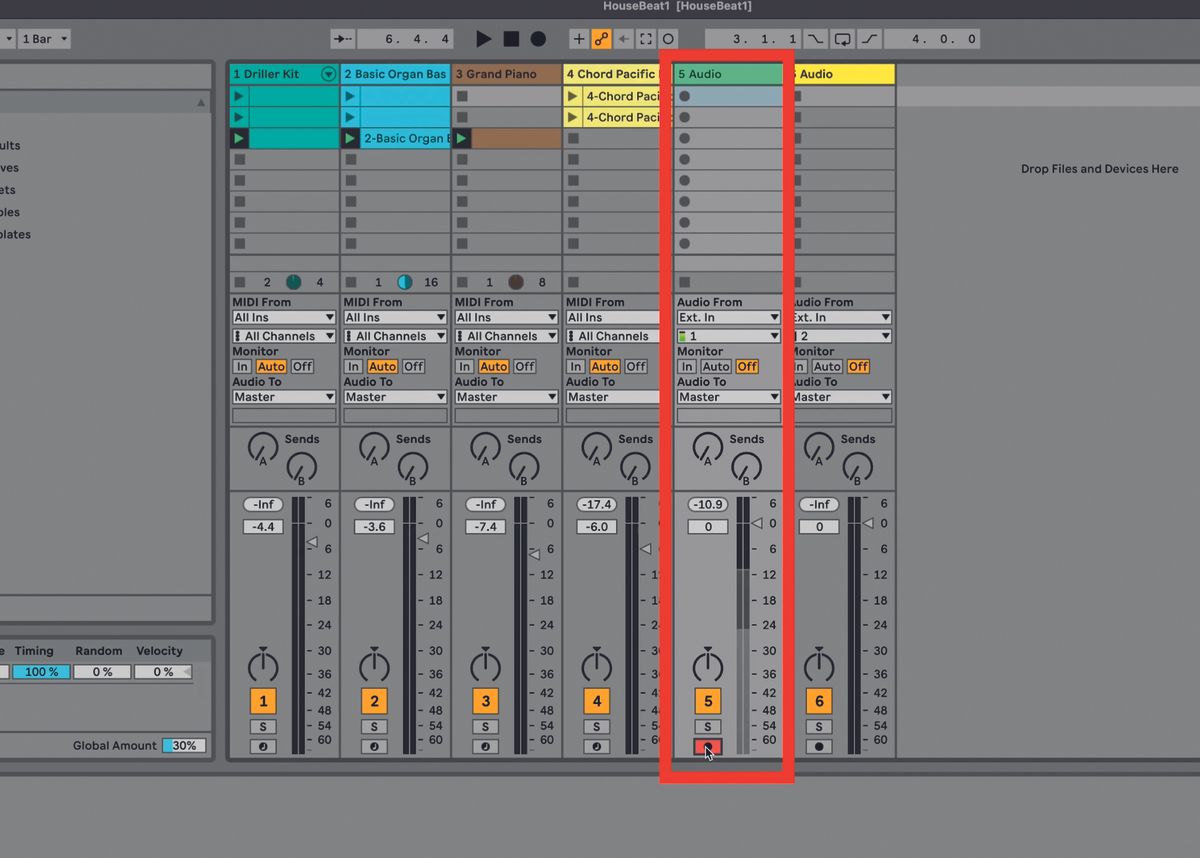Mute track 3 via activator button
The width and height of the screenshot is (1200, 858).
[485, 701]
